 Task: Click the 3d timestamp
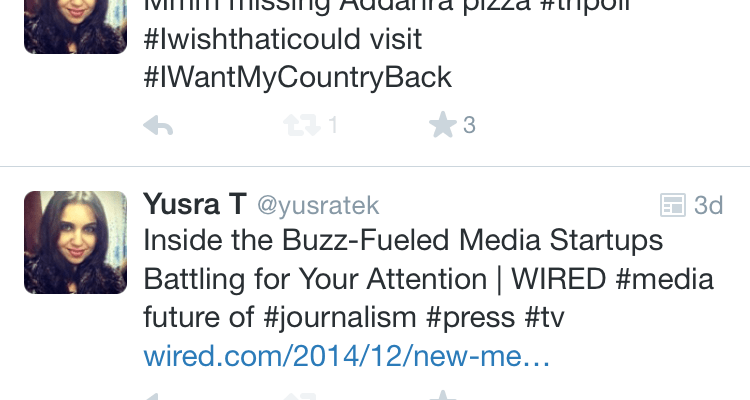pos(708,206)
